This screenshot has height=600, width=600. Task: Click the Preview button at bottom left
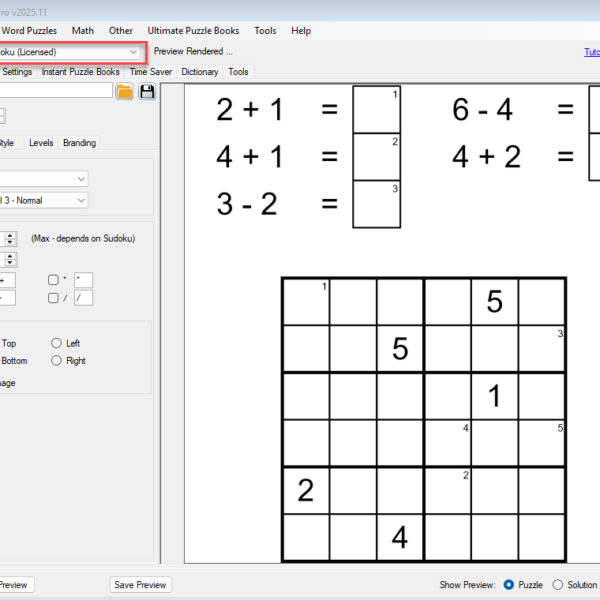(x=15, y=585)
